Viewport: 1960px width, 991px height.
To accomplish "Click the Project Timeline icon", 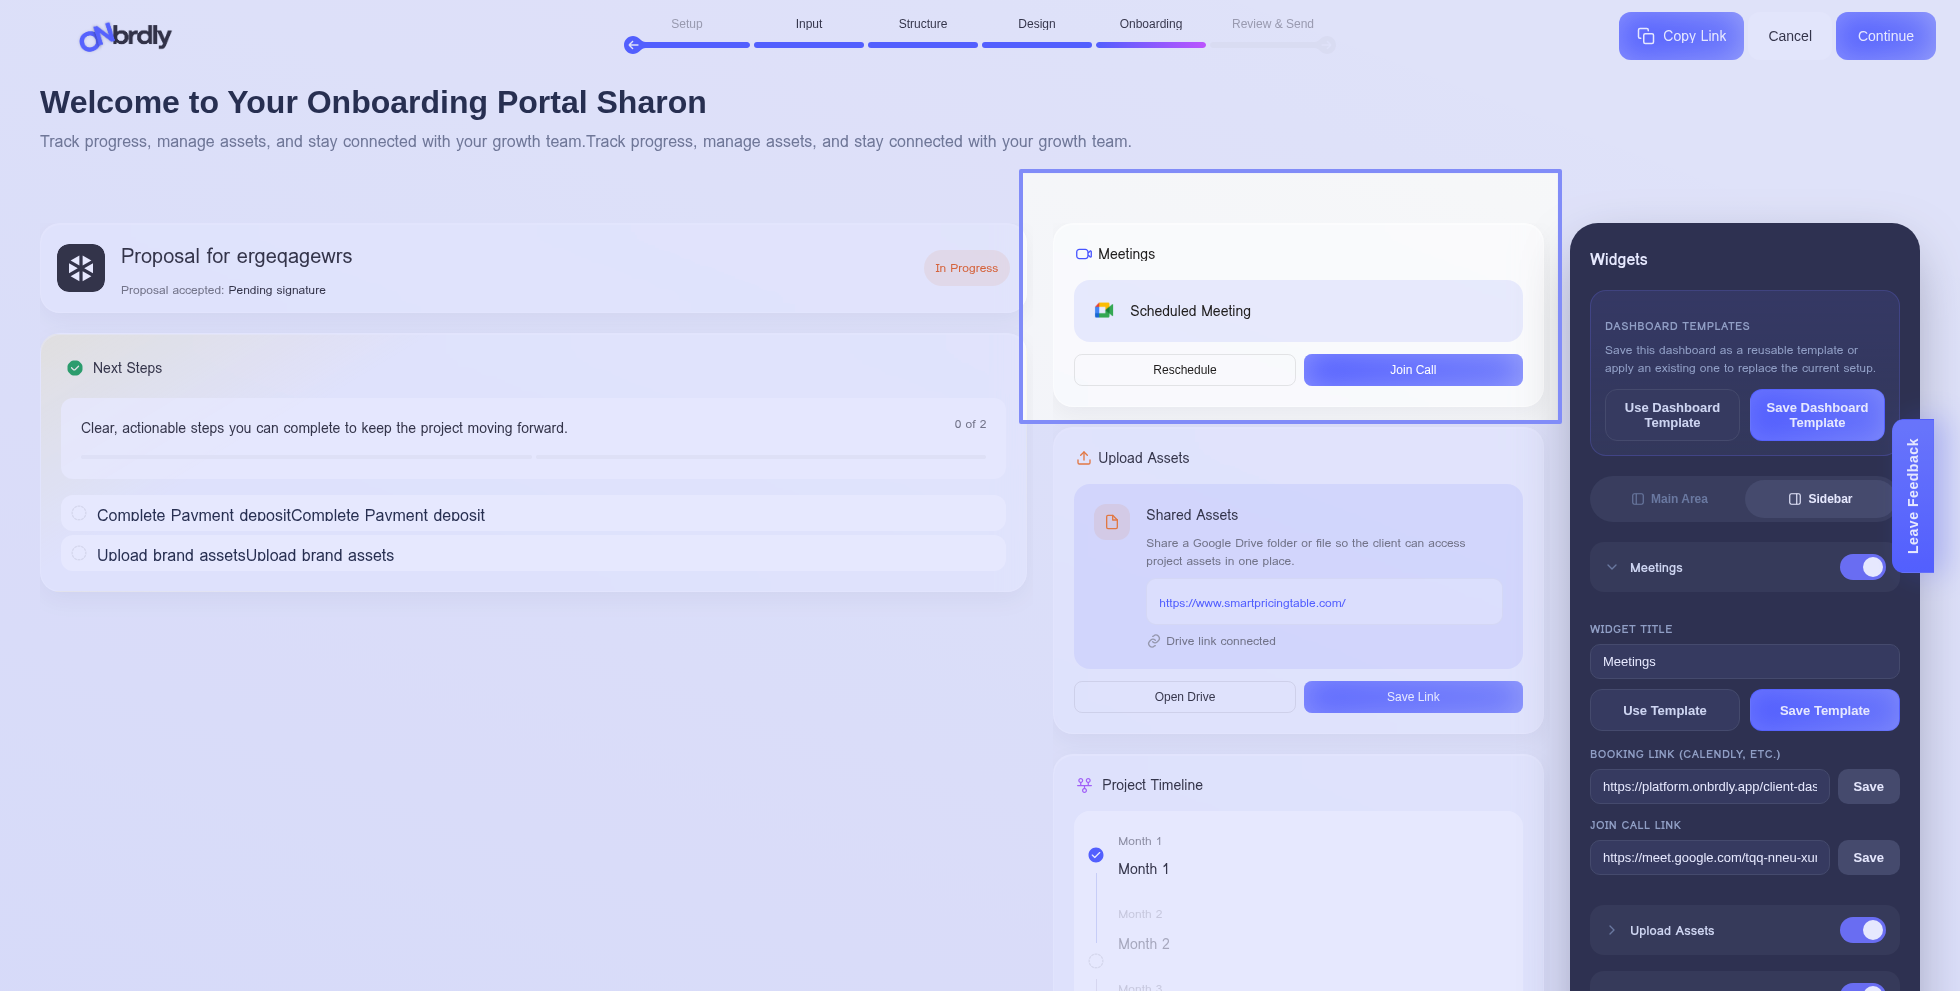I will coord(1084,785).
